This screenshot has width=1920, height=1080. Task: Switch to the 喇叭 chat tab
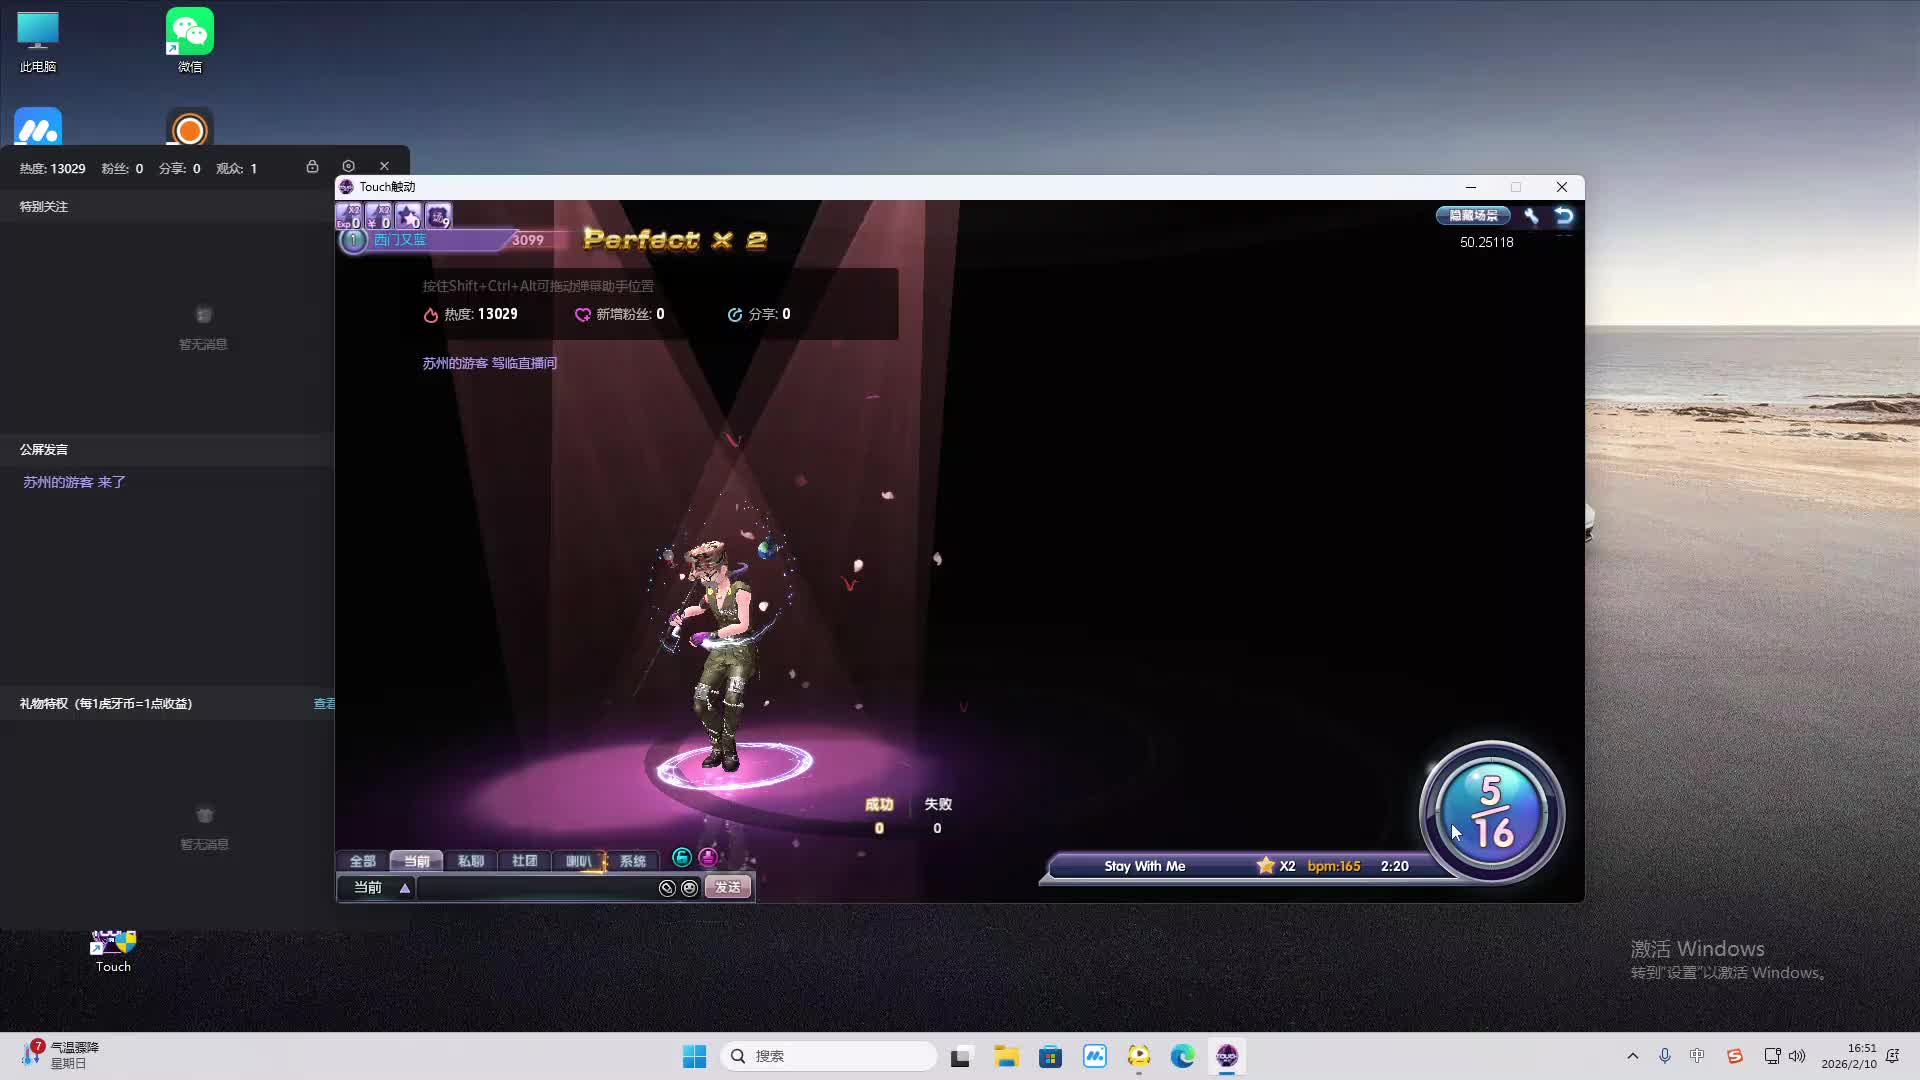(x=579, y=861)
